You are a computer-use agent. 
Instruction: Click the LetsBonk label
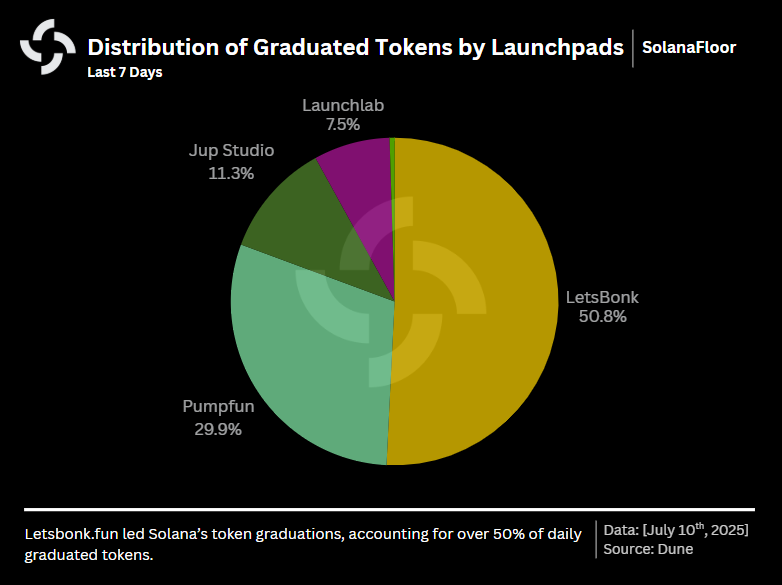click(602, 297)
